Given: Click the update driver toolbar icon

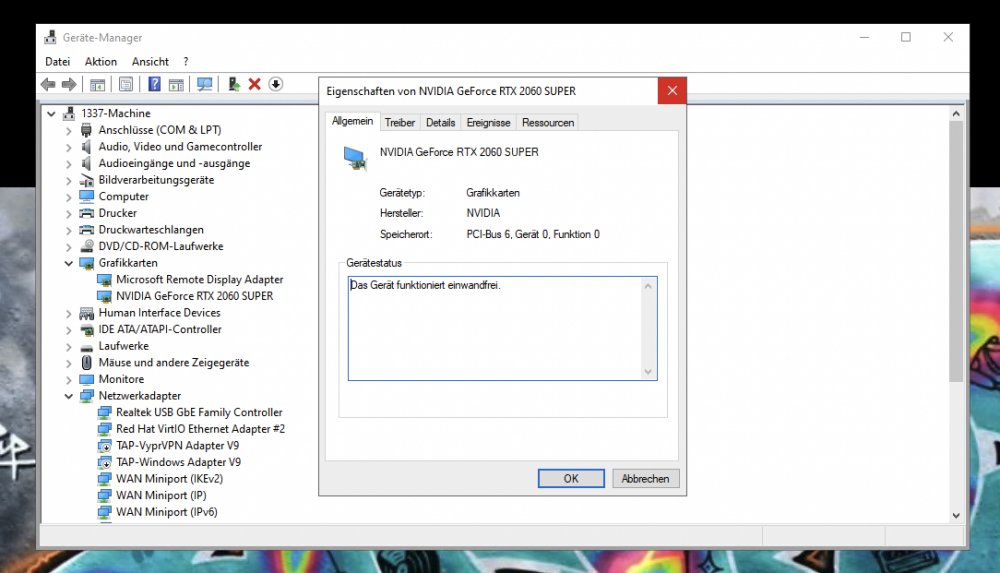Looking at the screenshot, I should (x=234, y=84).
